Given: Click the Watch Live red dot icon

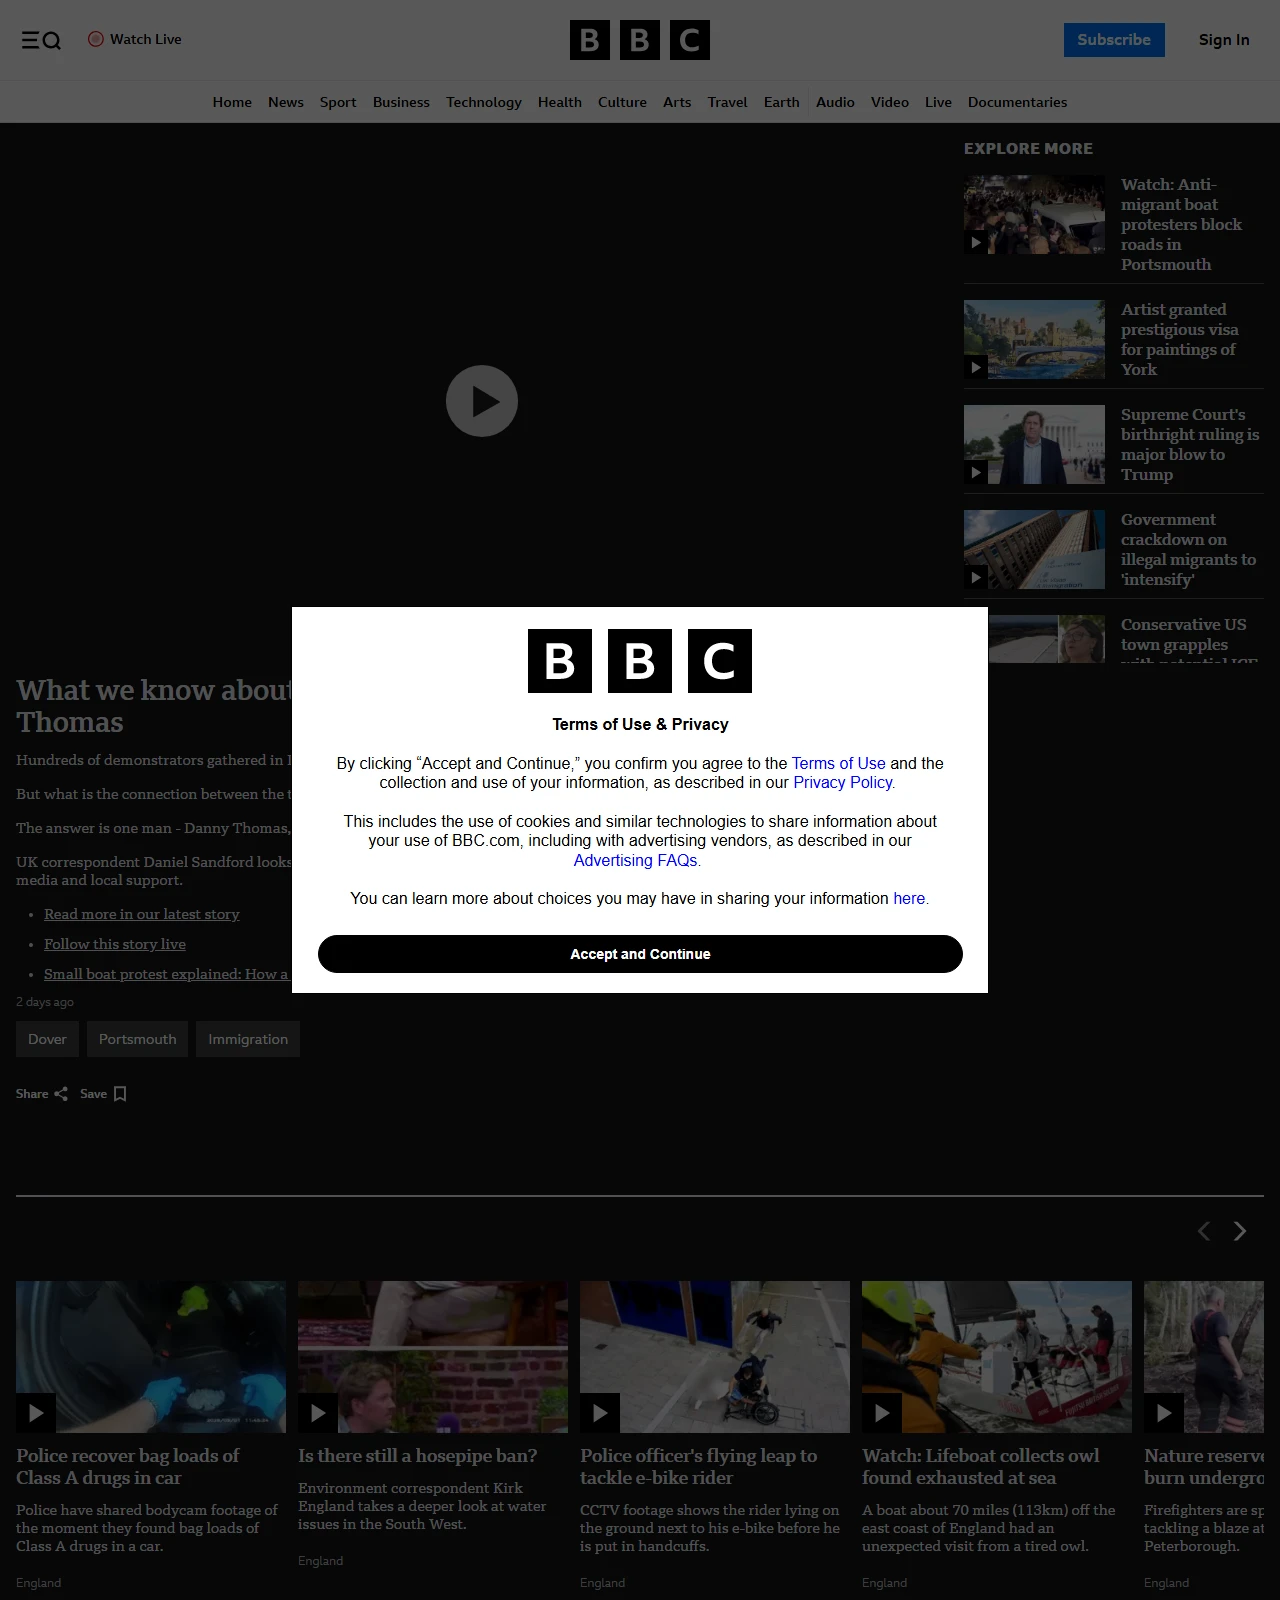Looking at the screenshot, I should [x=96, y=39].
